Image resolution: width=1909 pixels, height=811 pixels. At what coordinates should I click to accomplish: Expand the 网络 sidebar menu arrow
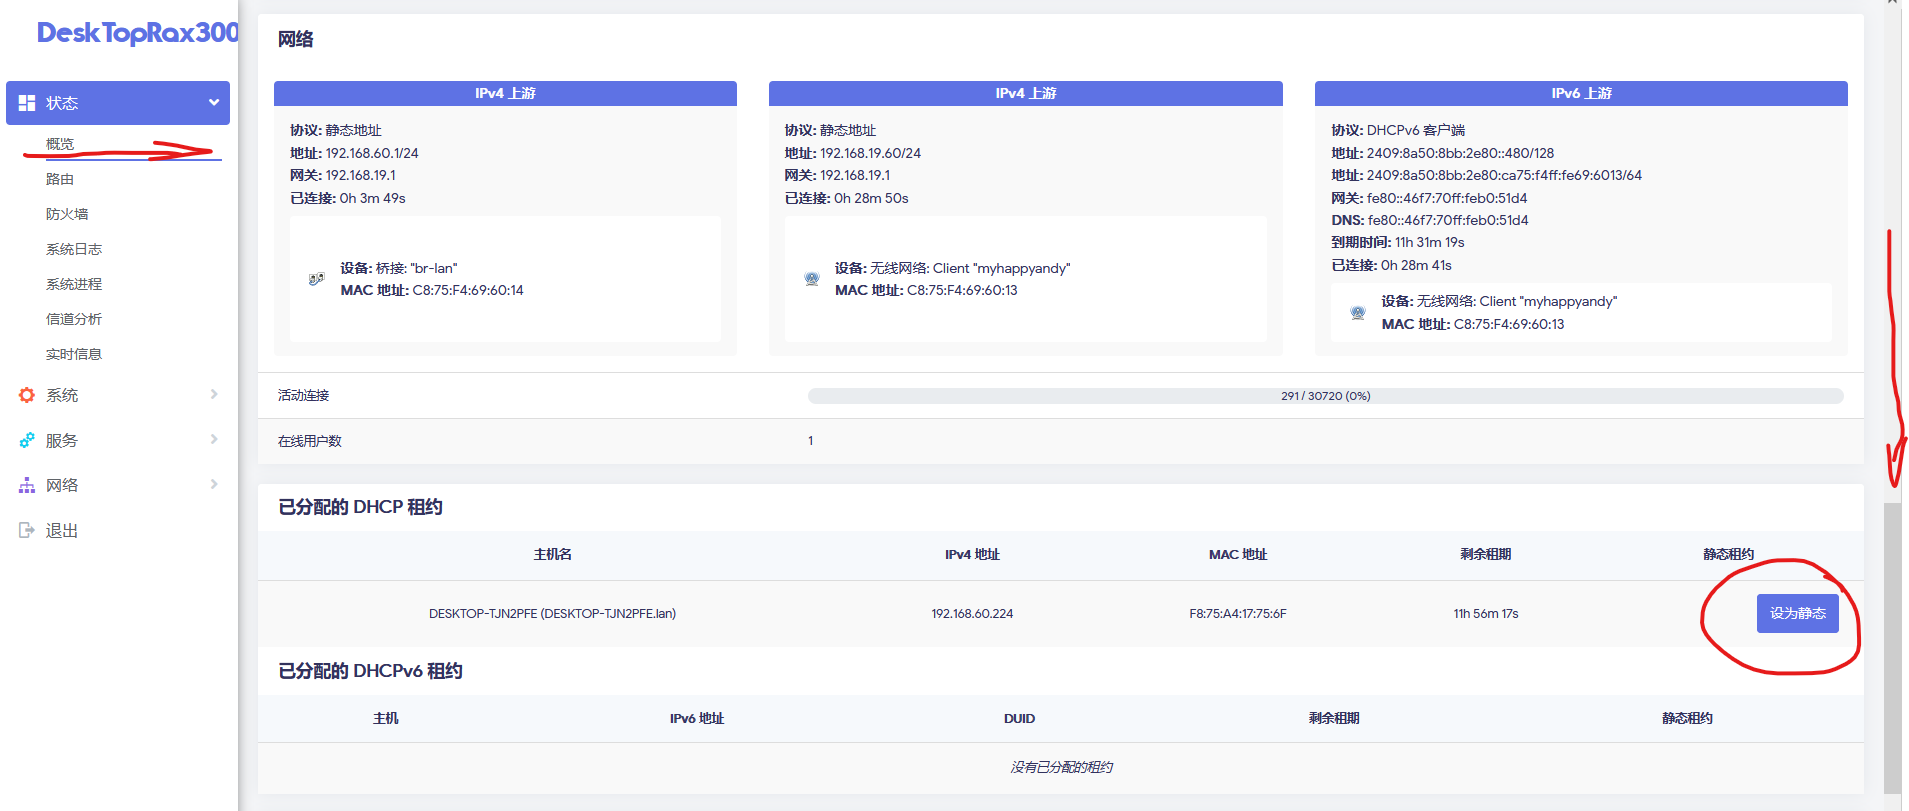tap(213, 484)
